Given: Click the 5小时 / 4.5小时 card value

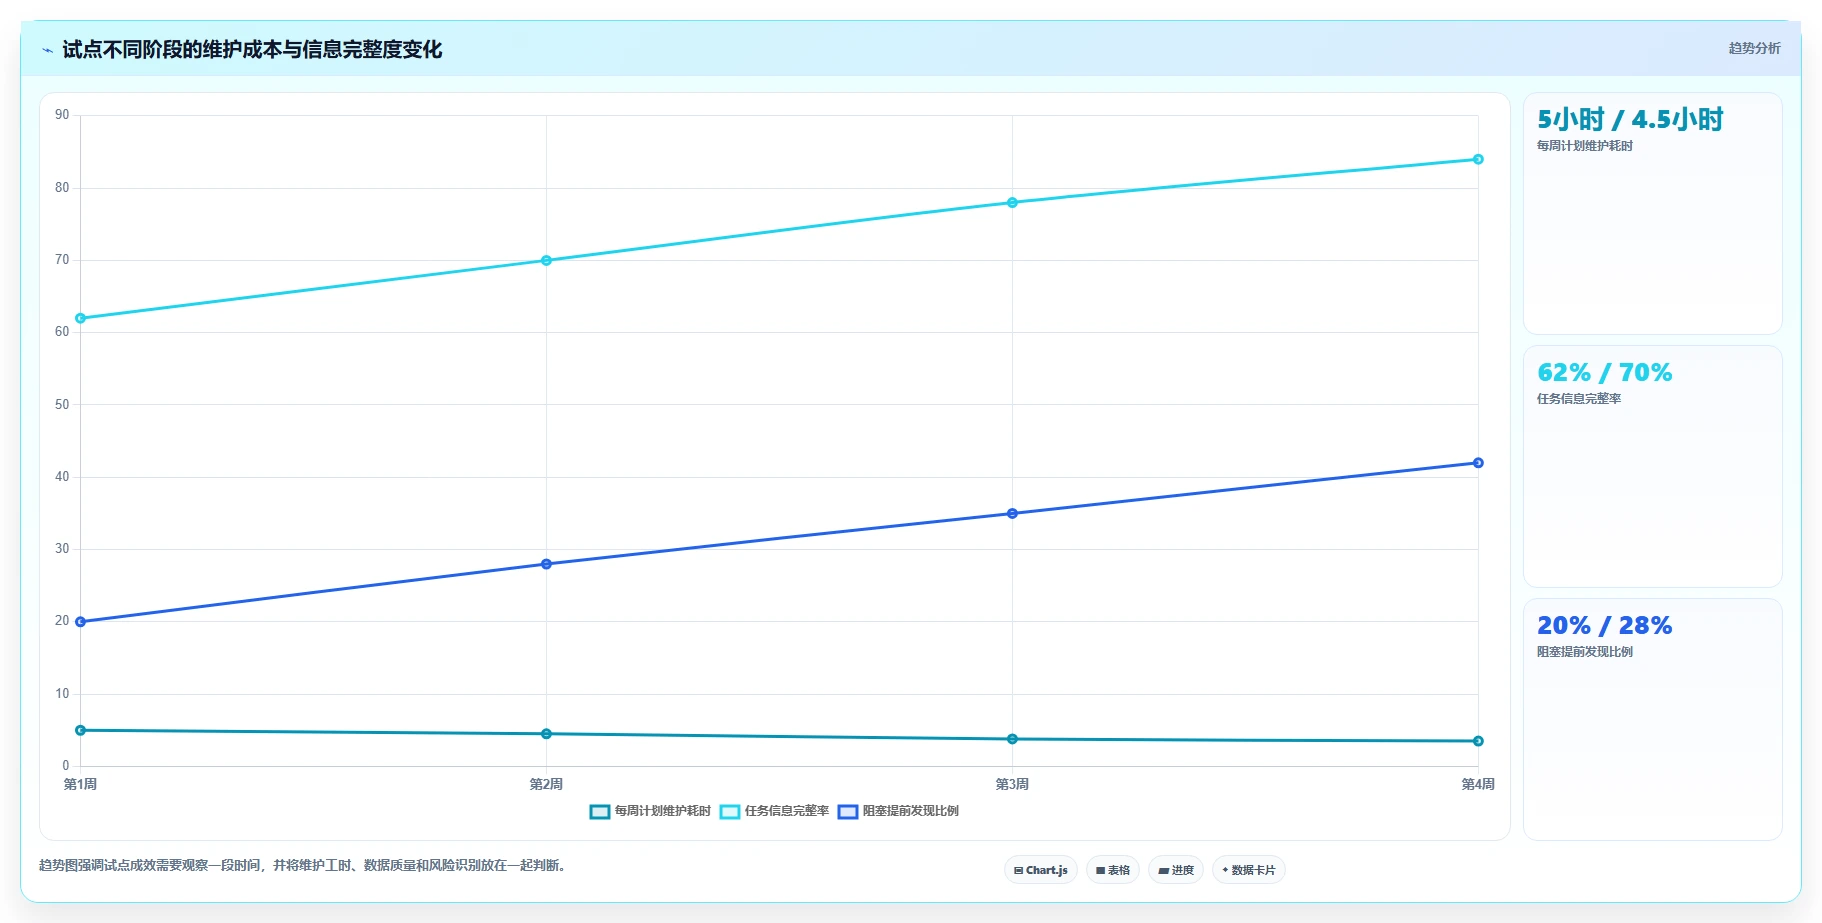Looking at the screenshot, I should point(1630,120).
